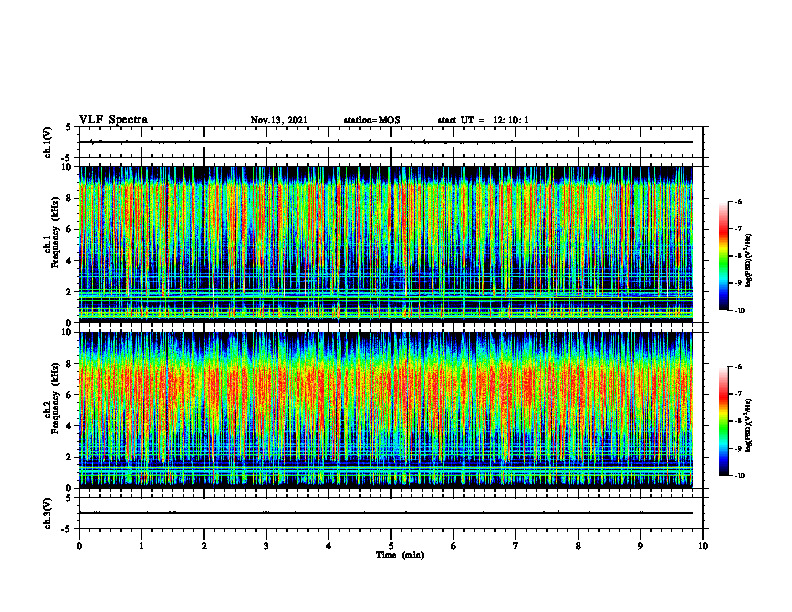Click the "-10" tick on lower color bar

pos(740,476)
